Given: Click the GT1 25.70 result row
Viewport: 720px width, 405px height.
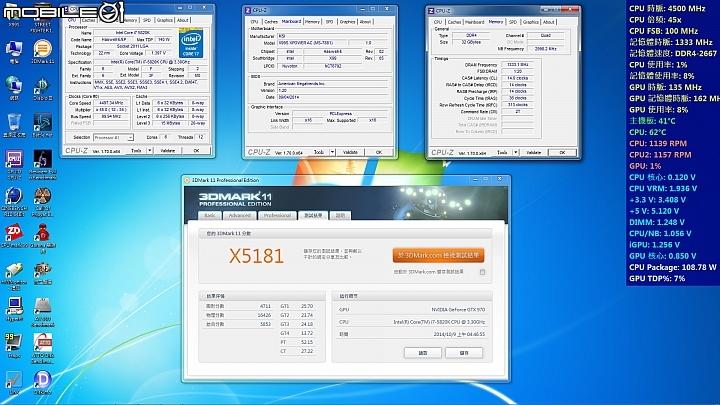Looking at the screenshot, I should click(297, 306).
